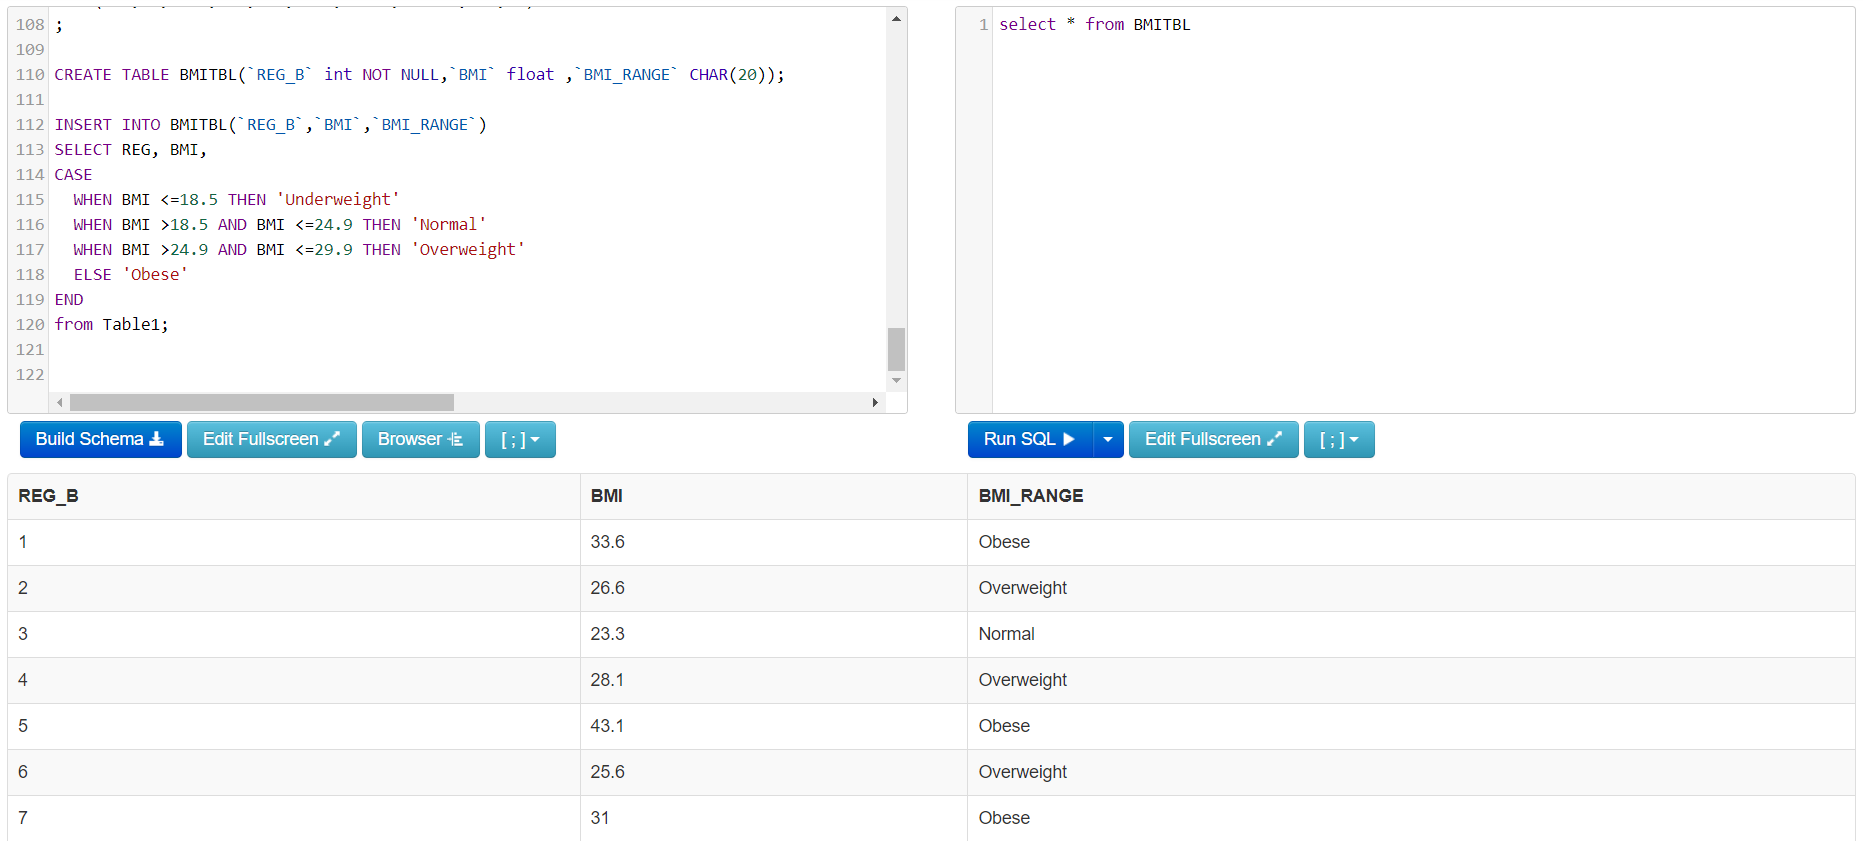The height and width of the screenshot is (841, 1863).
Task: Click 'Obese' cell in row 1
Action: 1411,542
